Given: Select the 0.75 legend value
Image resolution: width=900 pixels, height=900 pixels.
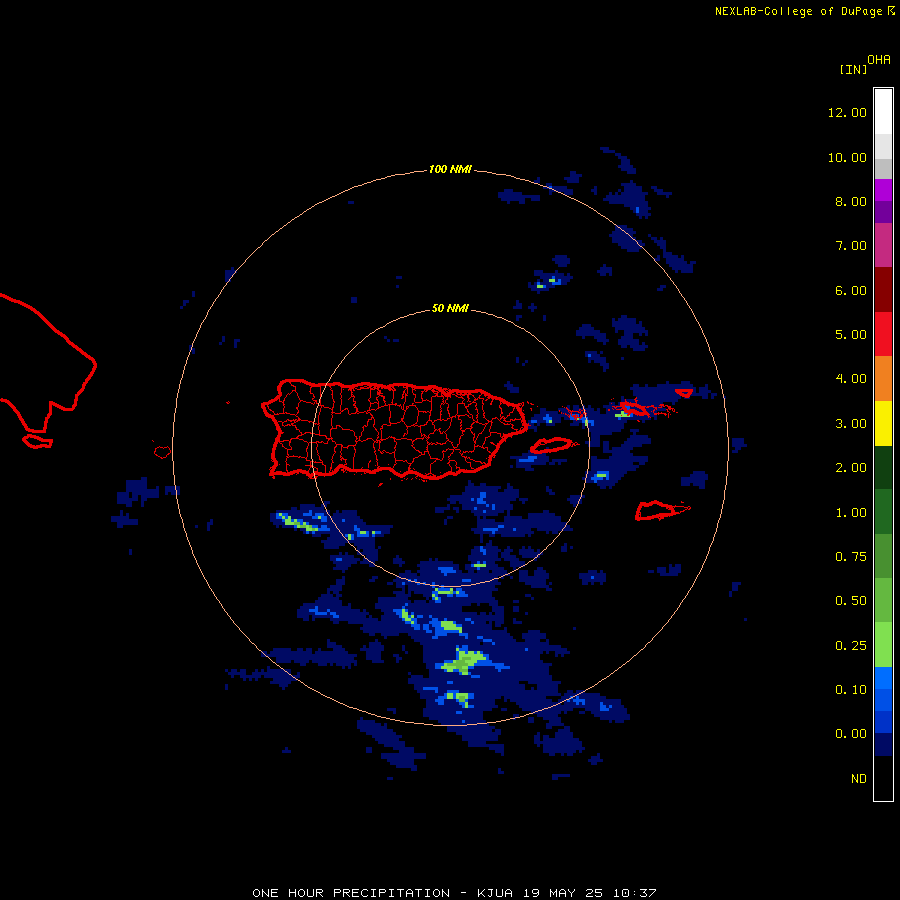Looking at the screenshot, I should (850, 557).
